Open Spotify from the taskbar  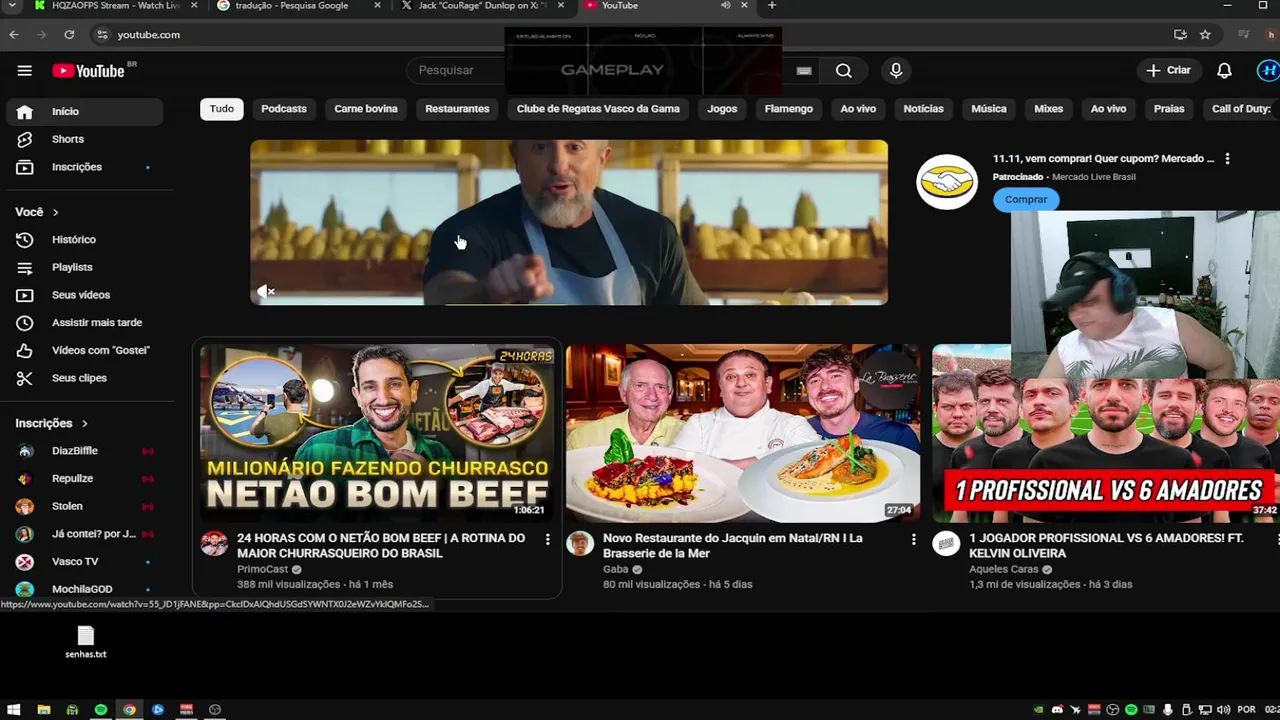tap(101, 710)
